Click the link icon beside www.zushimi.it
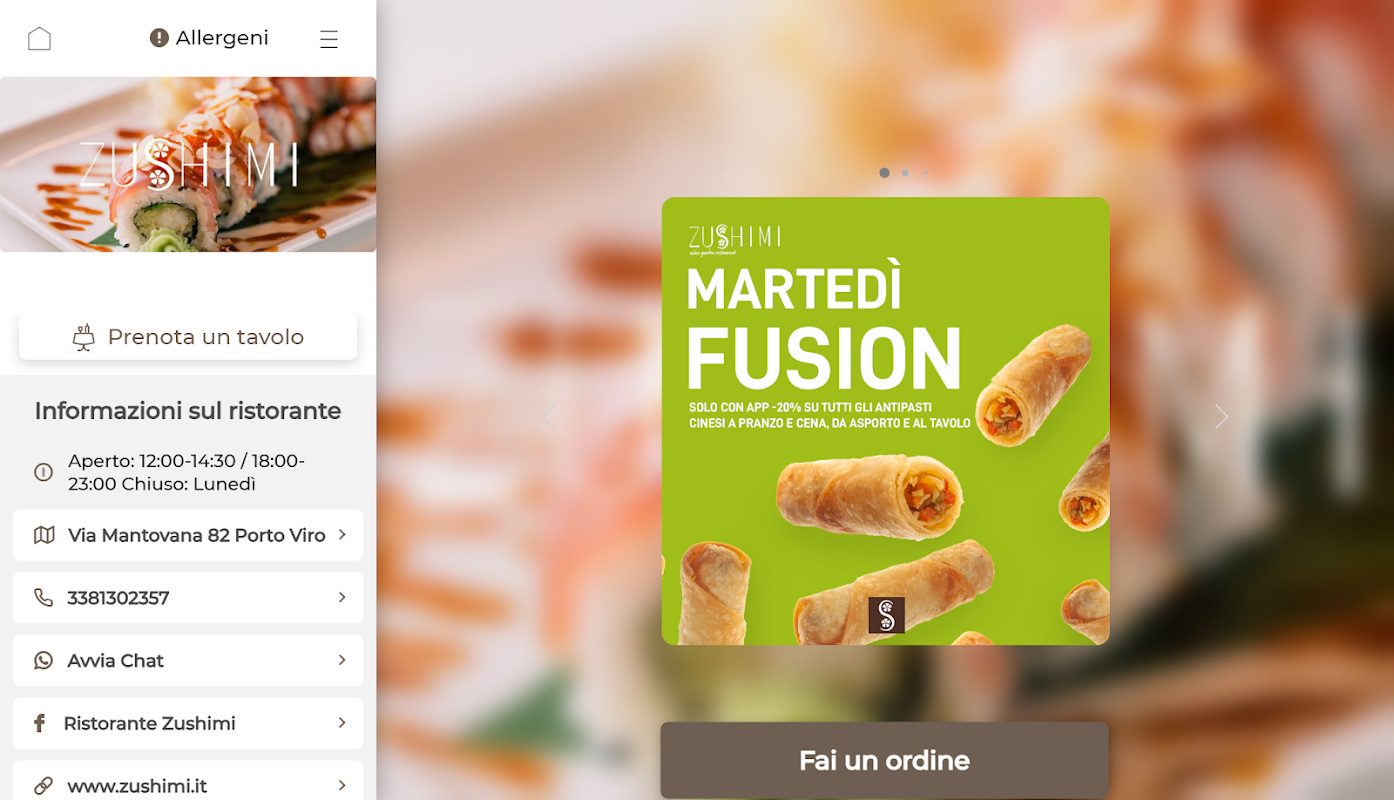 tap(43, 786)
